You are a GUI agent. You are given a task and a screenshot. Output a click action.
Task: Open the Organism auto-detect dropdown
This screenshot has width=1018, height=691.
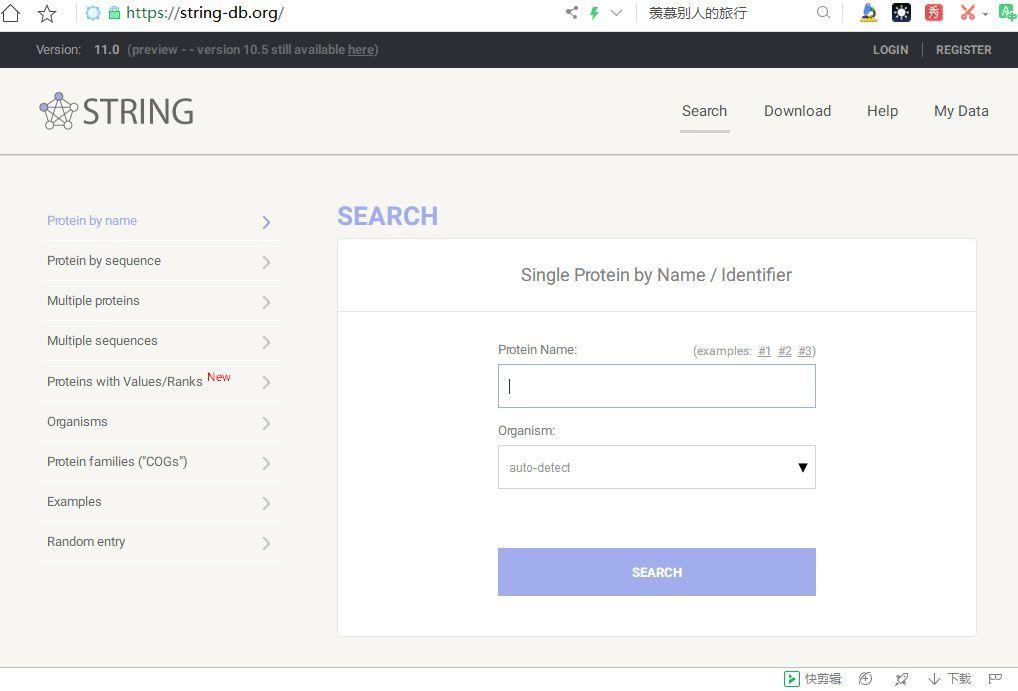click(656, 467)
